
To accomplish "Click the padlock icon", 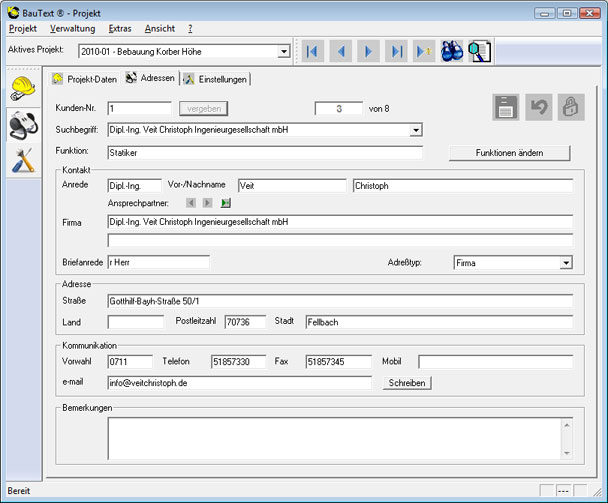I will pyautogui.click(x=571, y=108).
